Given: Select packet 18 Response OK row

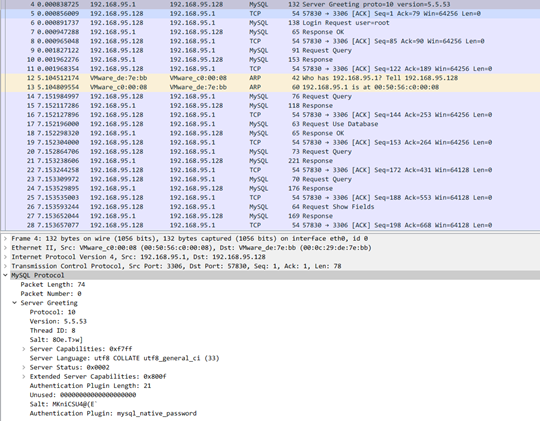Looking at the screenshot, I should (270, 133).
